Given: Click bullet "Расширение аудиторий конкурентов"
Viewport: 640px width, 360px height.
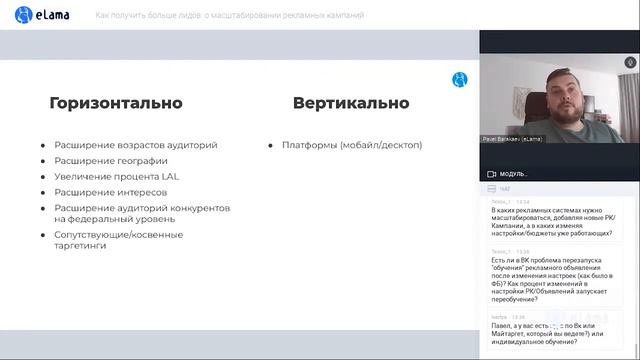Looking at the screenshot, I should [x=142, y=213].
